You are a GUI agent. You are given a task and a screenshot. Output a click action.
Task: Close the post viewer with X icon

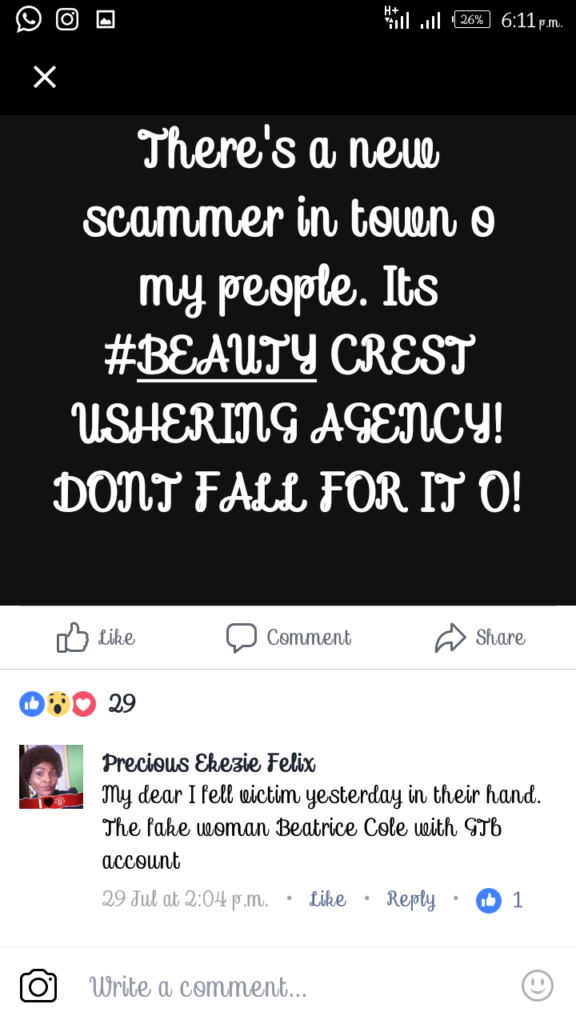coord(44,77)
